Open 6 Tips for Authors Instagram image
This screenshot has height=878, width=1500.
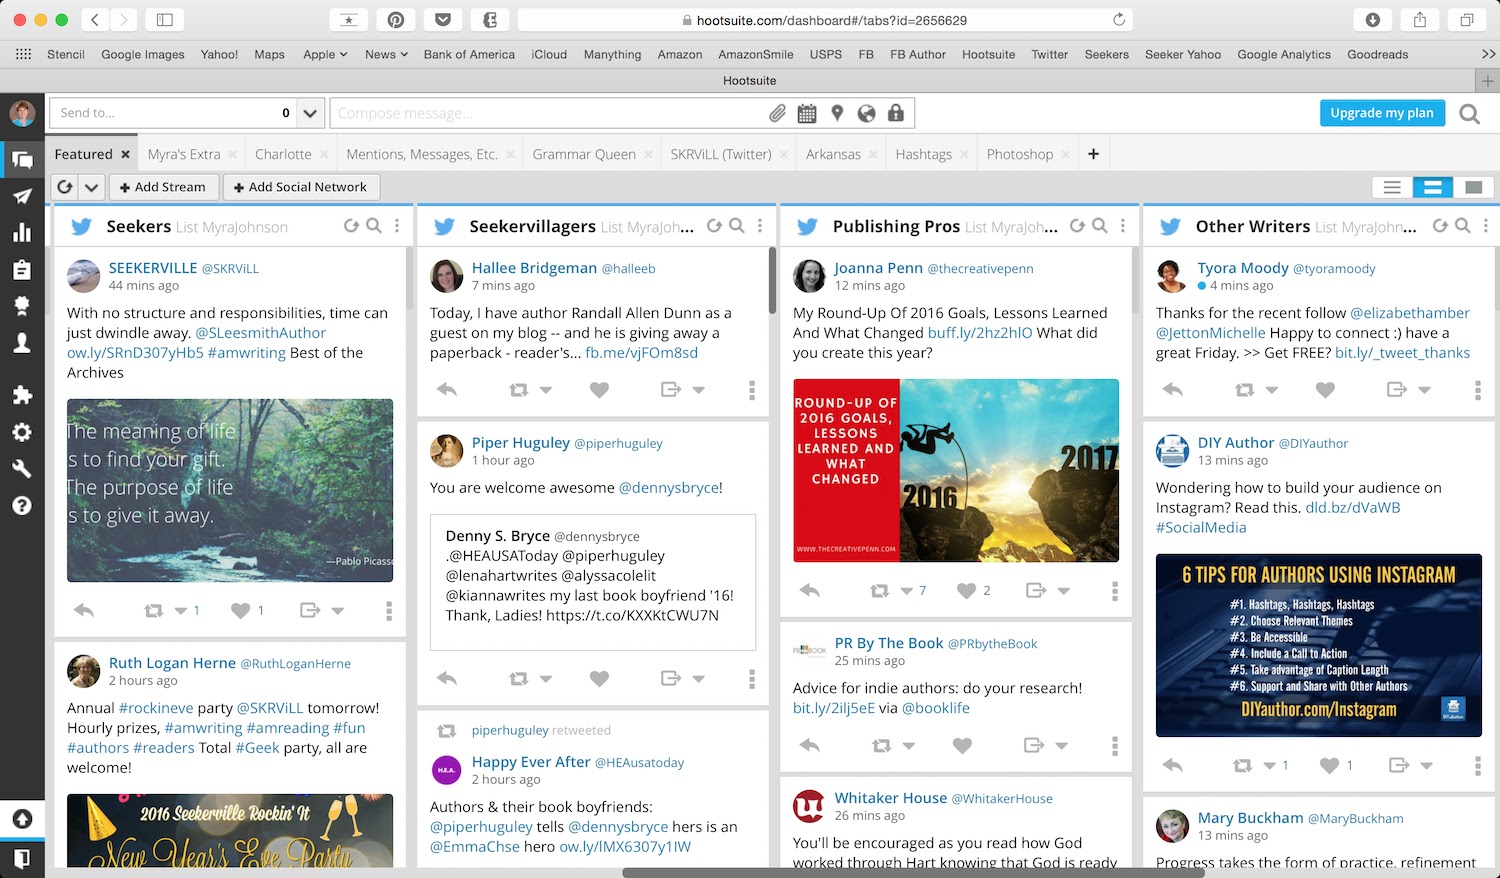(1319, 645)
